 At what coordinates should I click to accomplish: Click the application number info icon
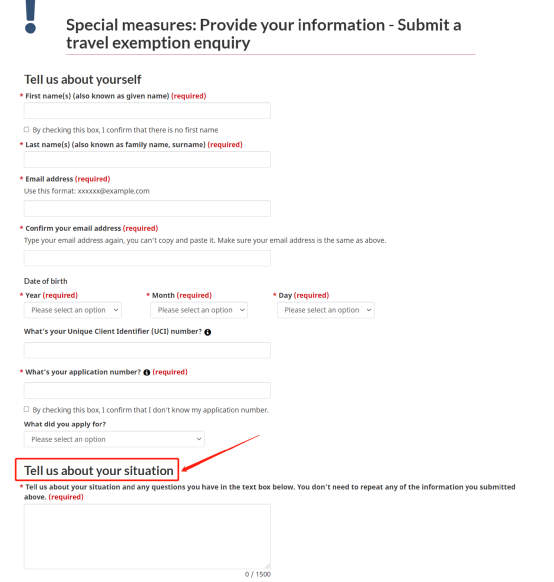coord(147,372)
